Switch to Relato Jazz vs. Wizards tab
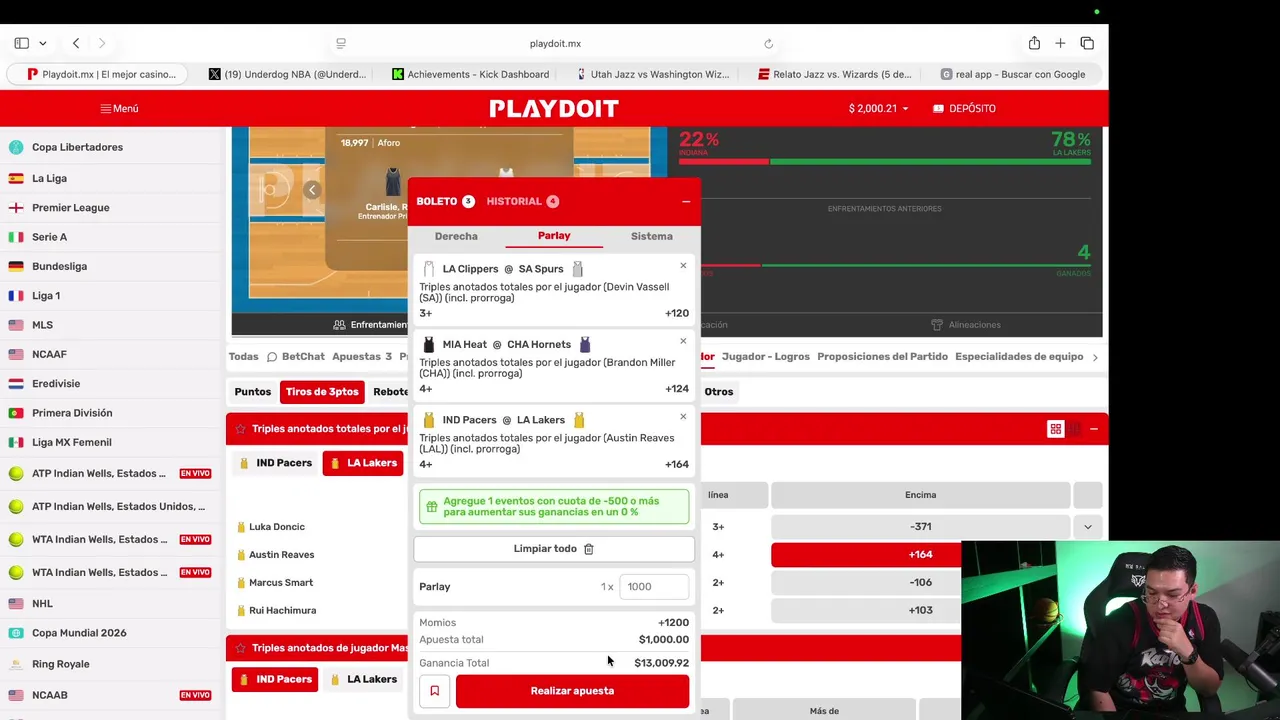The width and height of the screenshot is (1280, 720). point(835,74)
